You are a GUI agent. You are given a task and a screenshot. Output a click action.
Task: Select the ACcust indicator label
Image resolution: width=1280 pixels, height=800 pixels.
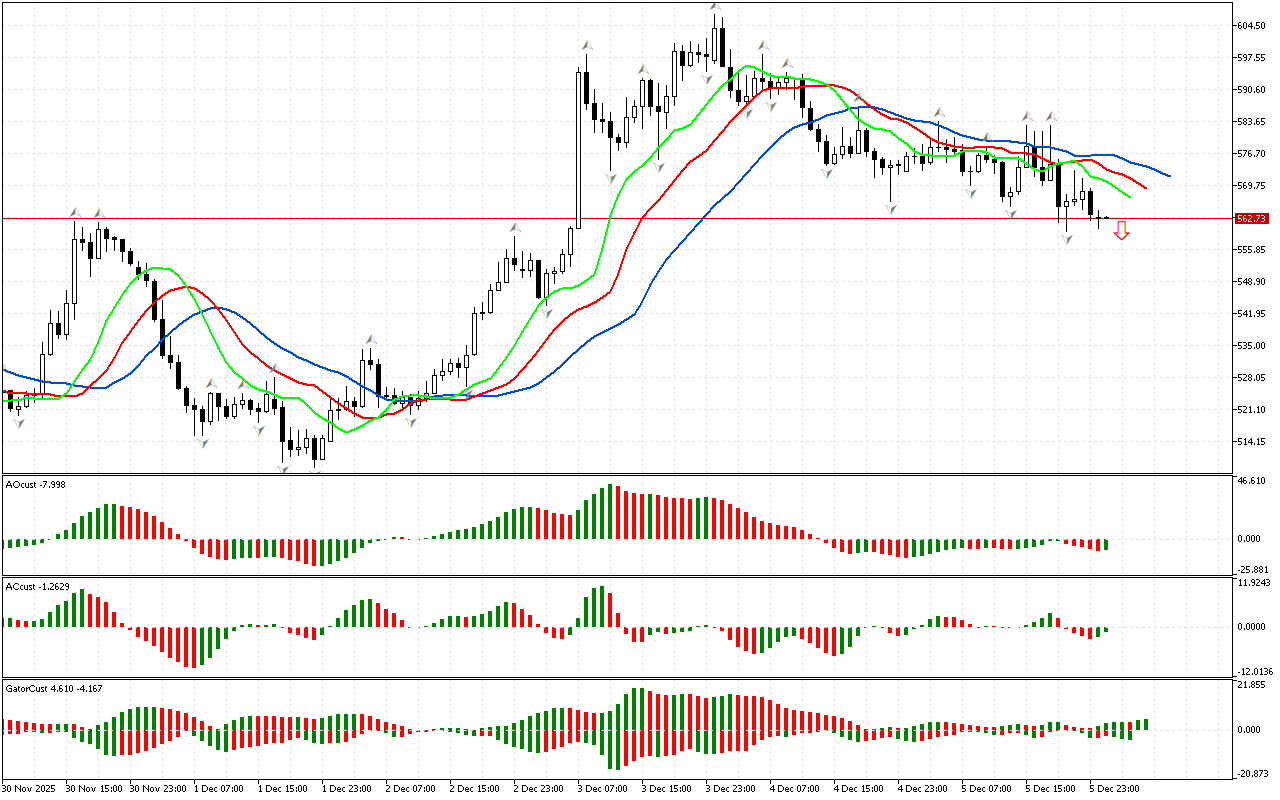(x=38, y=586)
